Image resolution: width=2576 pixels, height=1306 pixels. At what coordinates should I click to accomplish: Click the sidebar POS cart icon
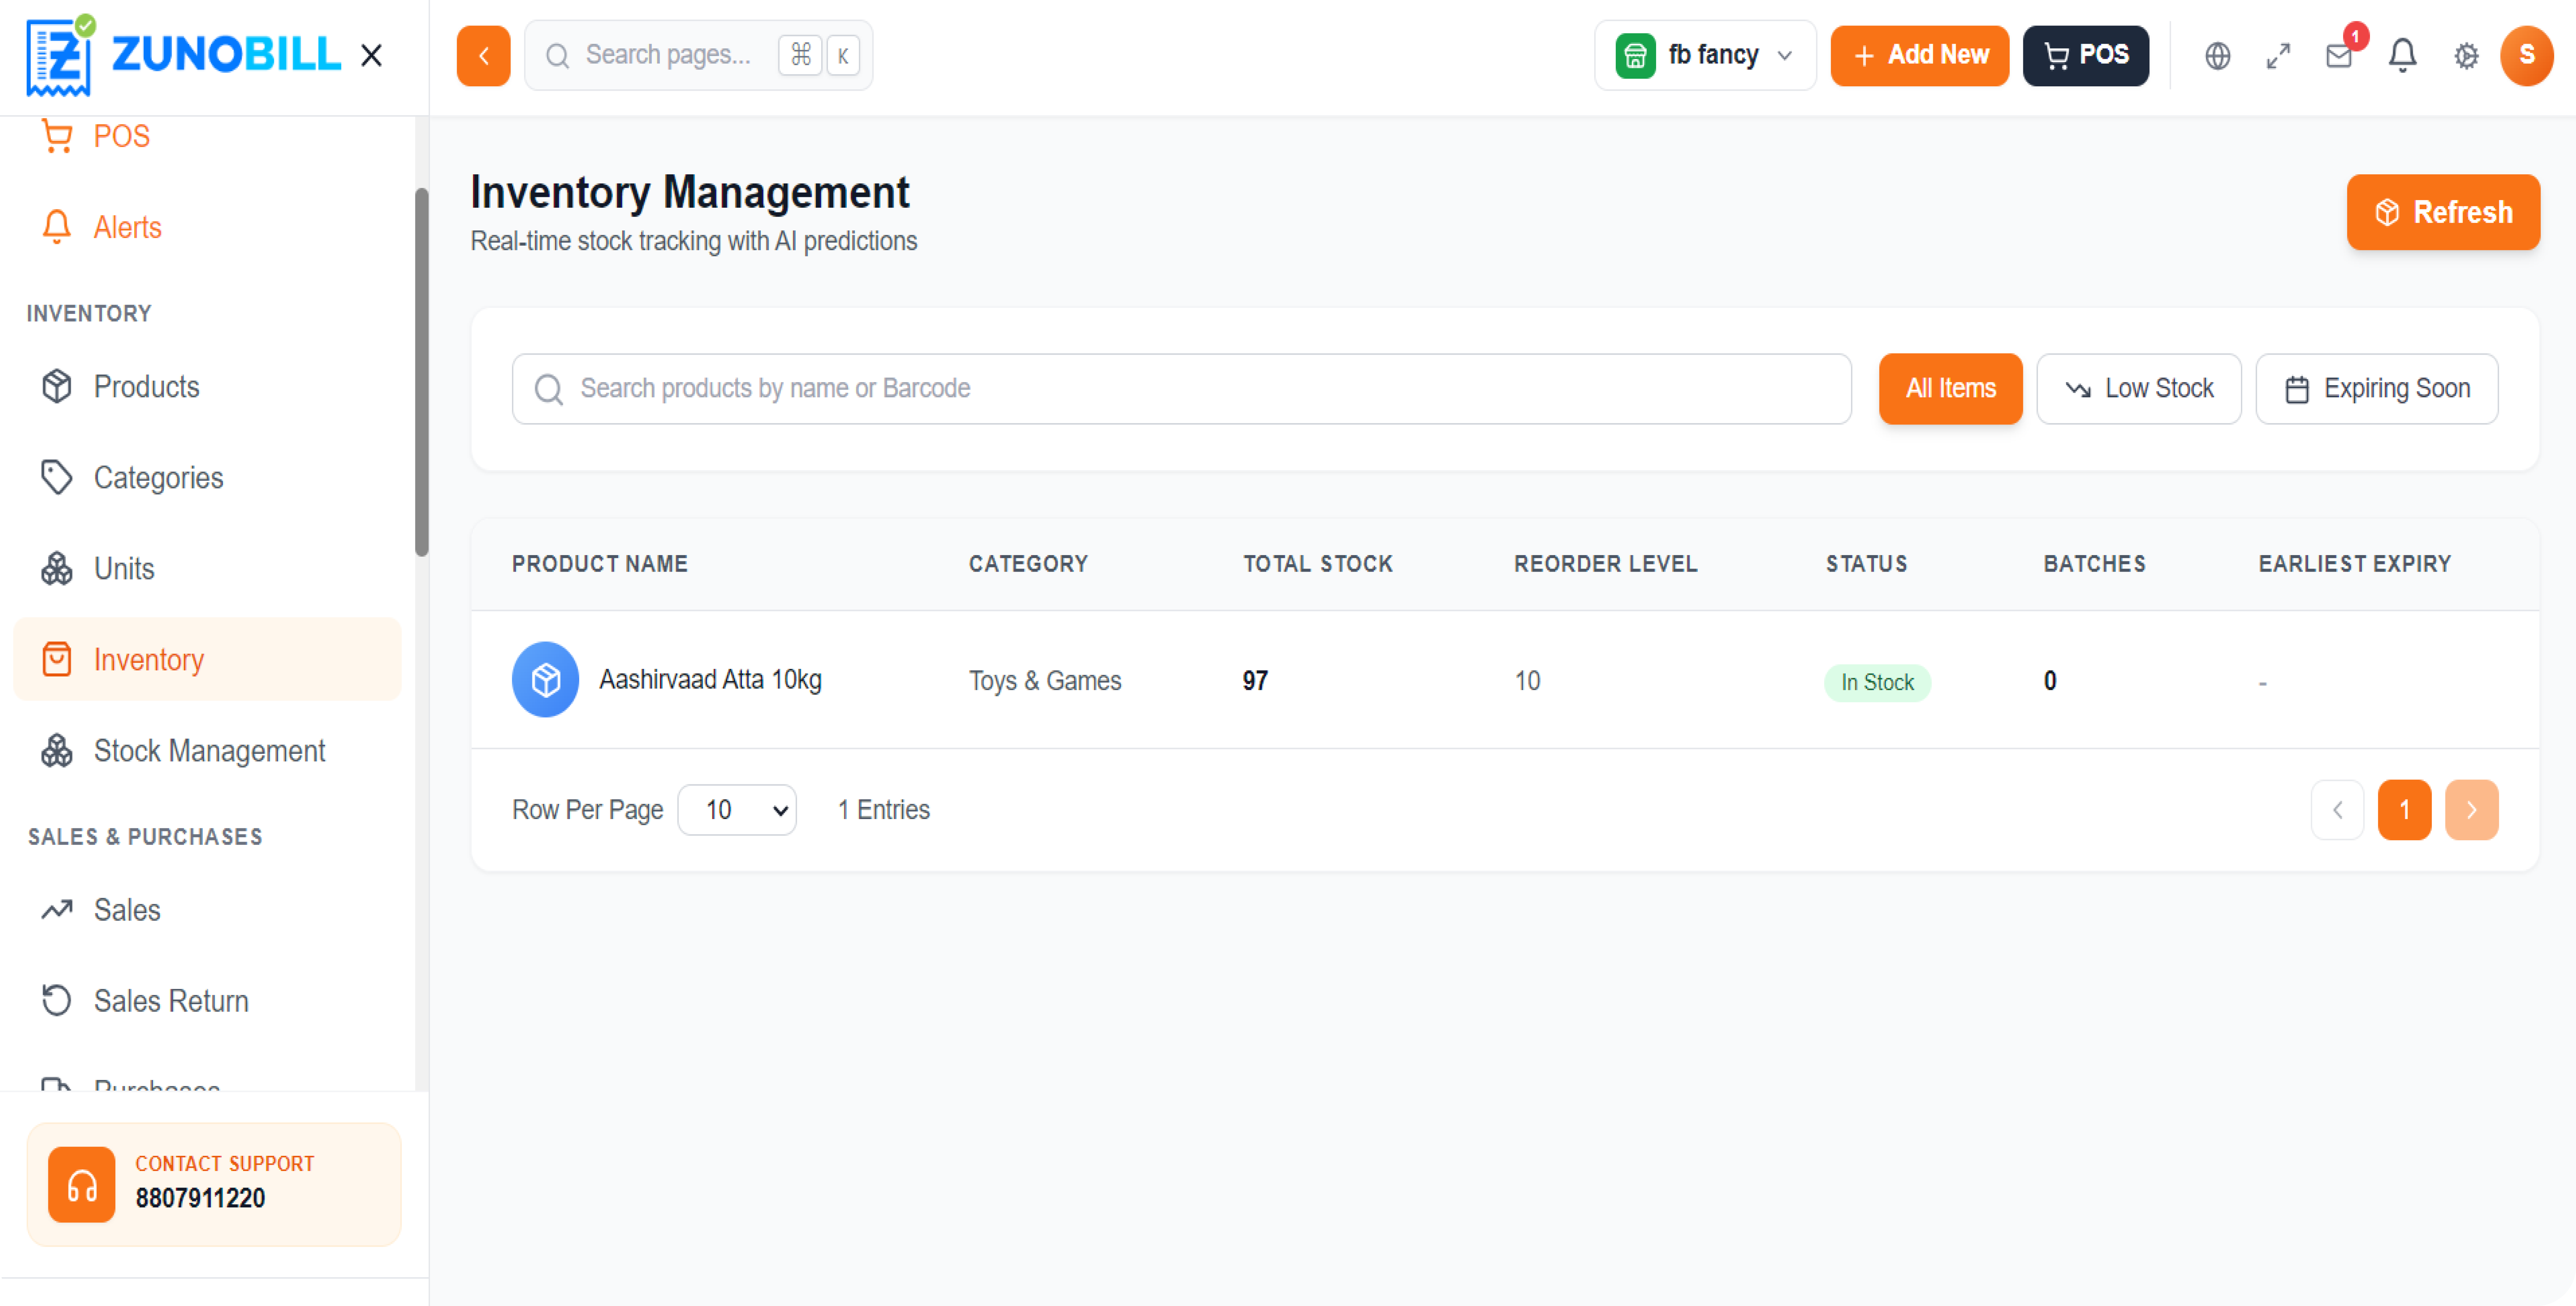point(57,136)
